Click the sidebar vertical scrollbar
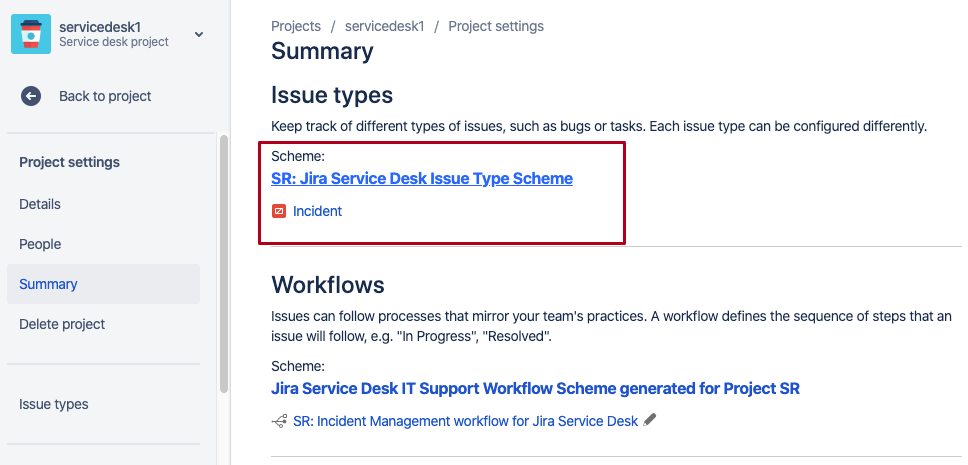This screenshot has width=968, height=465. click(x=224, y=264)
